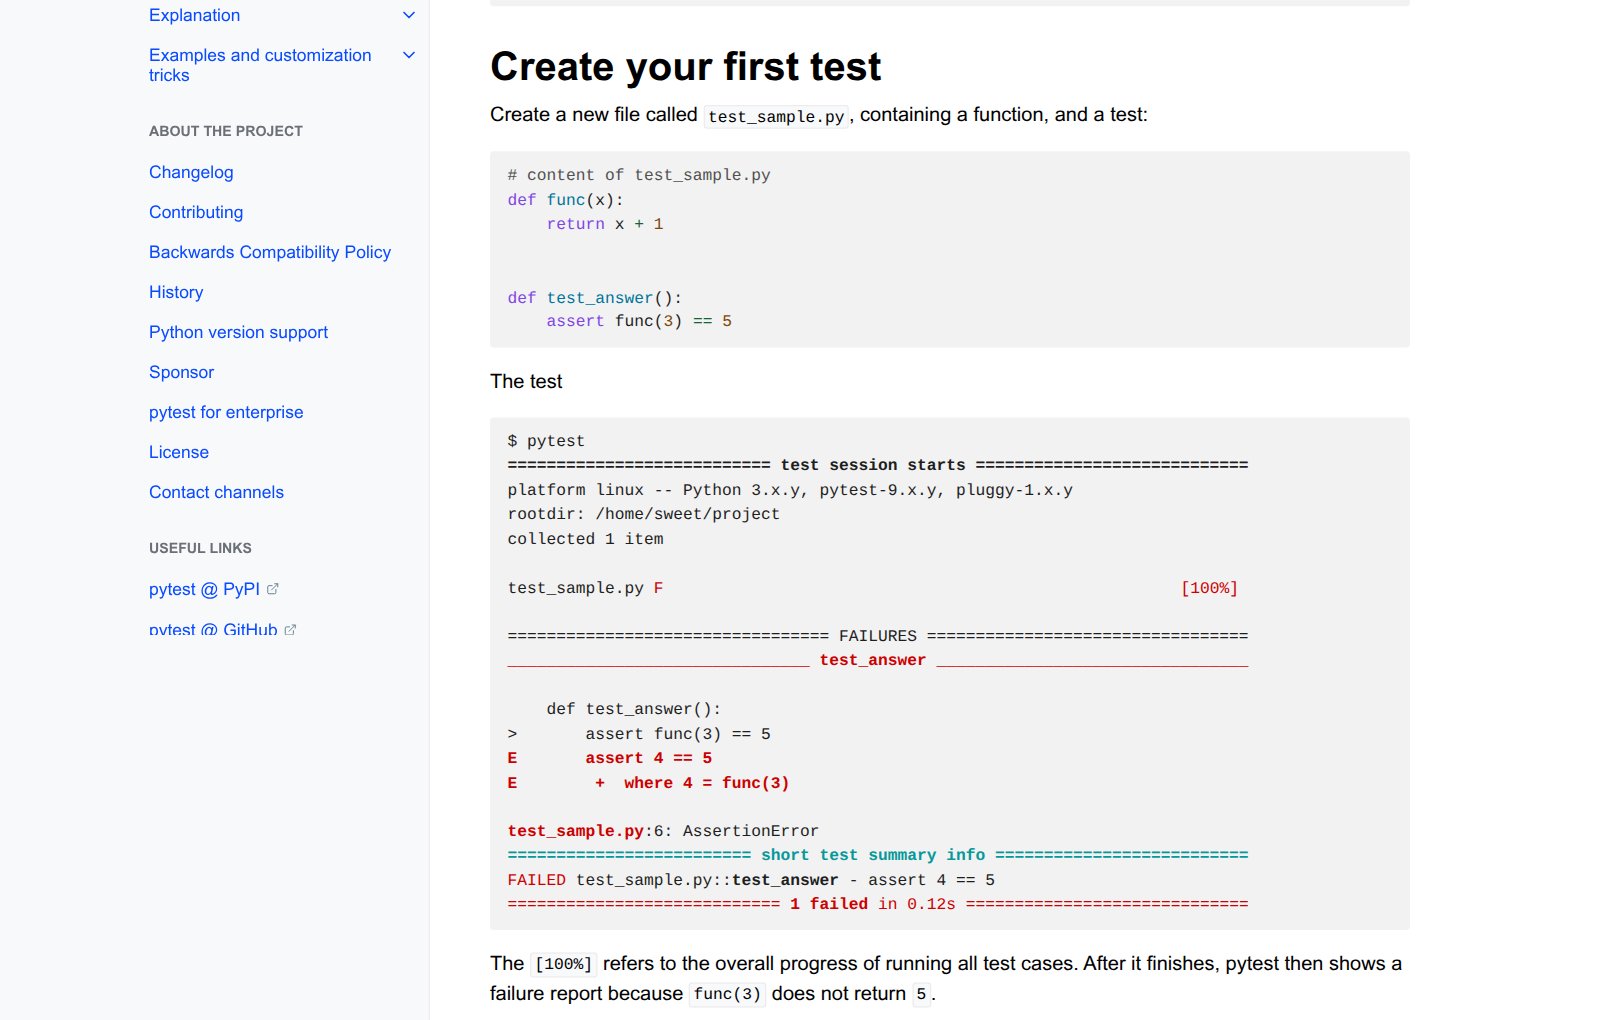This screenshot has height=1020, width=1600.
Task: Click the inline [100%] code in the paragraph
Action: (564, 964)
